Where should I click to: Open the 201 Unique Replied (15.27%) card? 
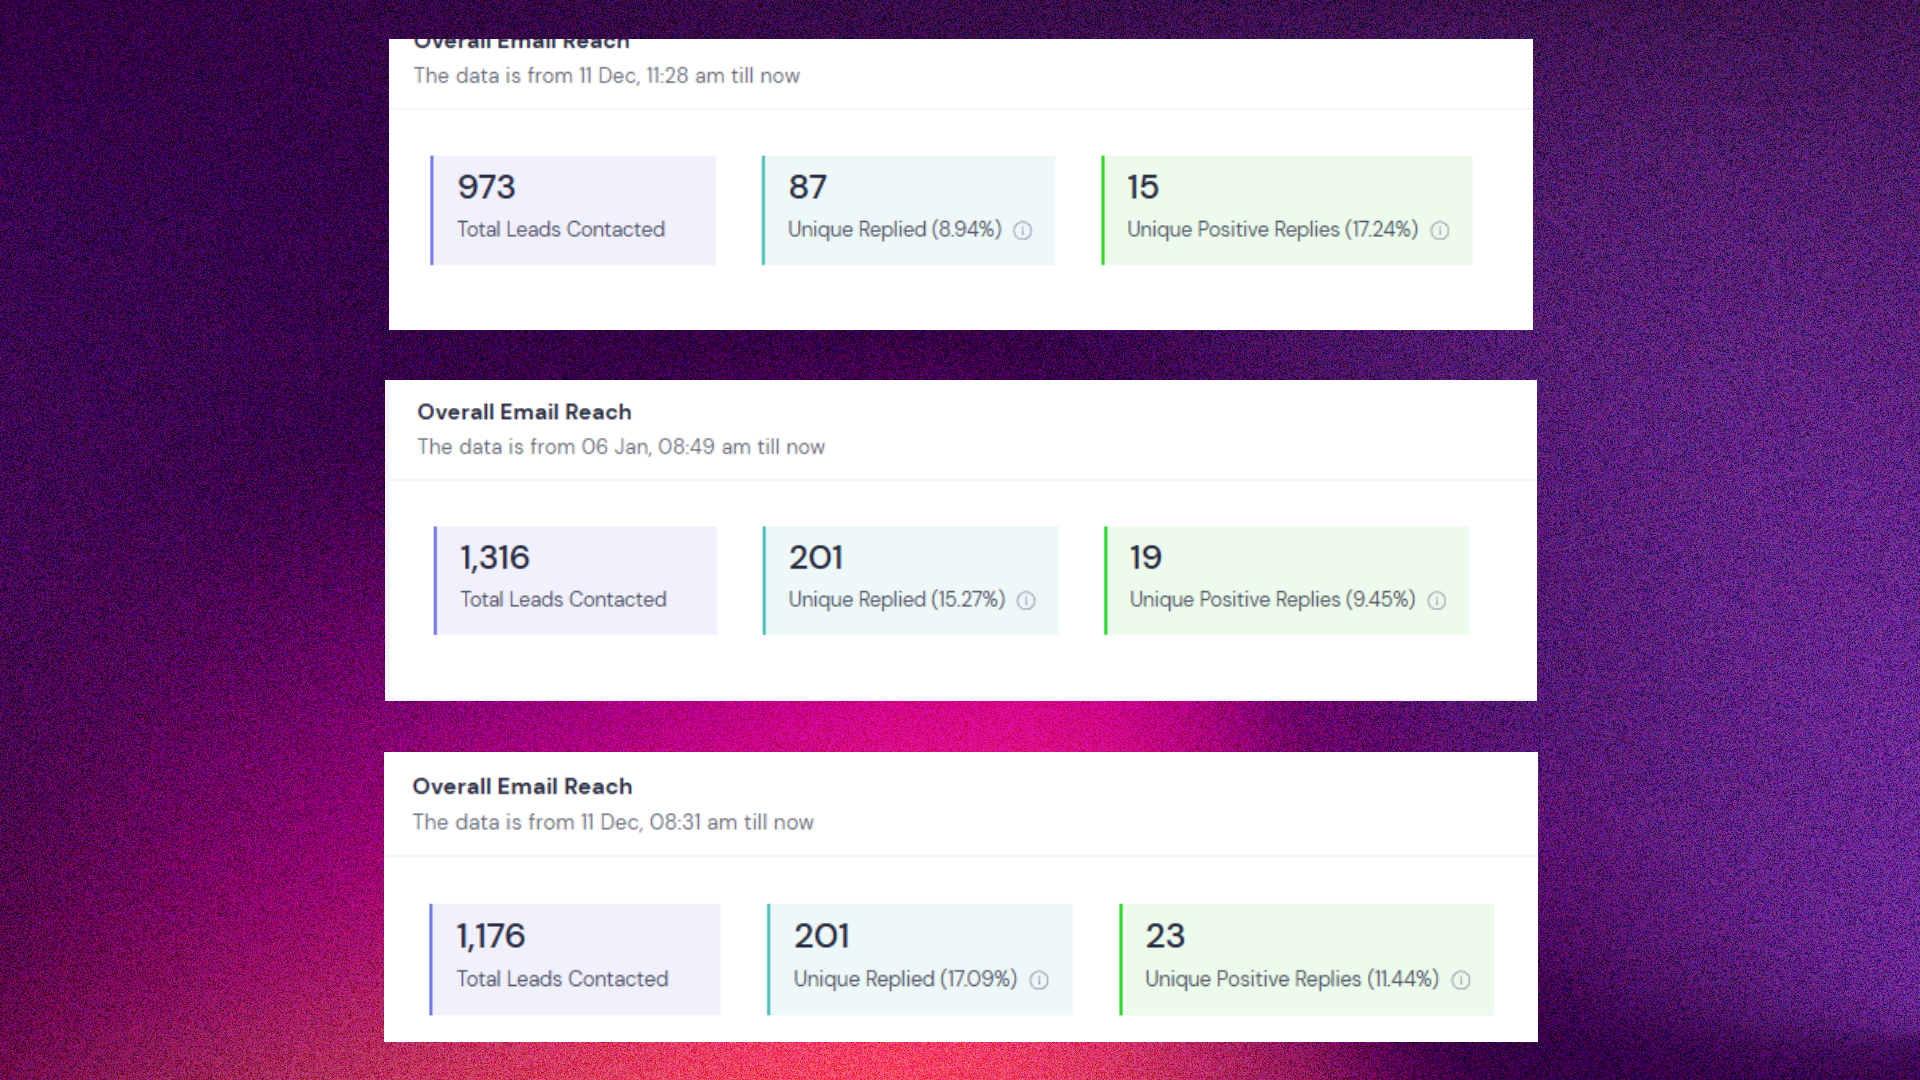click(x=910, y=580)
